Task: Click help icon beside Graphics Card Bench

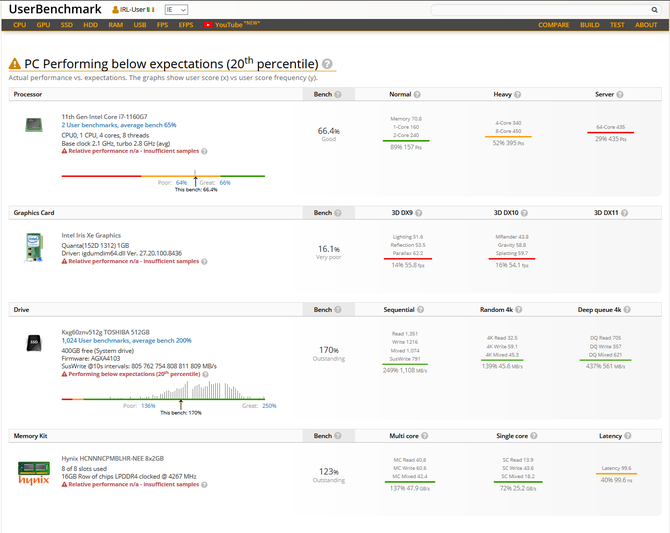Action: (x=338, y=213)
